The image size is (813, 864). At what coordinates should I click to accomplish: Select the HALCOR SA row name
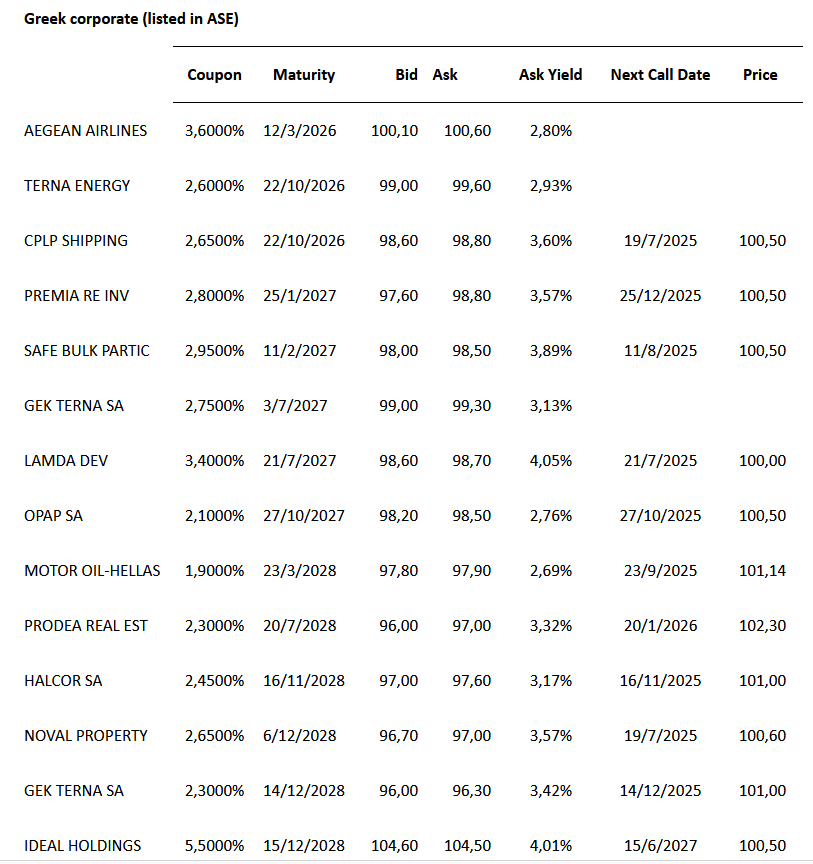pos(63,681)
